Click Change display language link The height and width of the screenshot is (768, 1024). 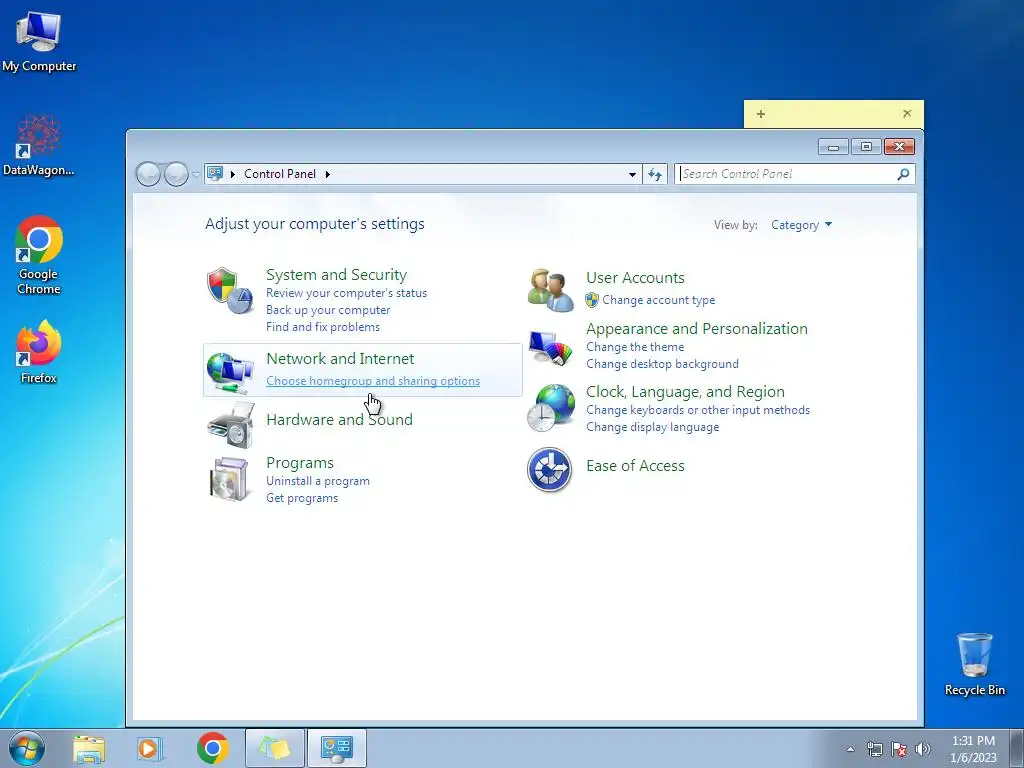tap(652, 427)
